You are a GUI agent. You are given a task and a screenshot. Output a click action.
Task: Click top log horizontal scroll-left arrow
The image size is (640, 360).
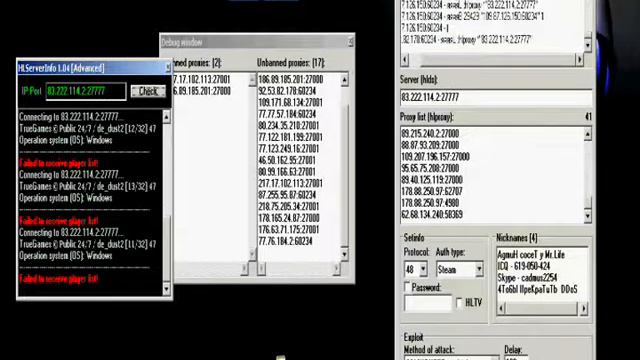pos(404,60)
